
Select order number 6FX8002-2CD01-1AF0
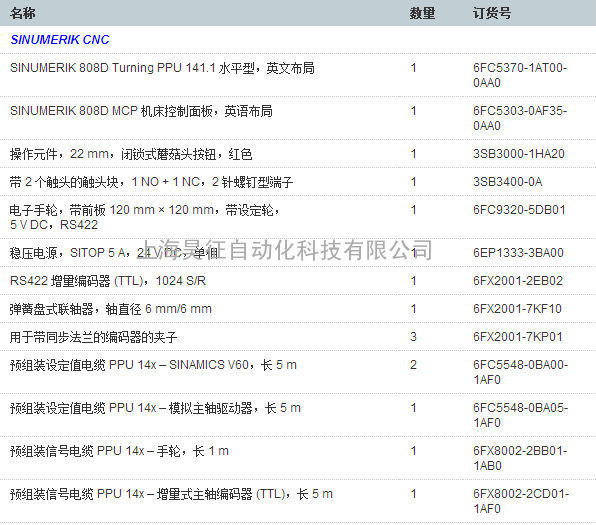(521, 501)
